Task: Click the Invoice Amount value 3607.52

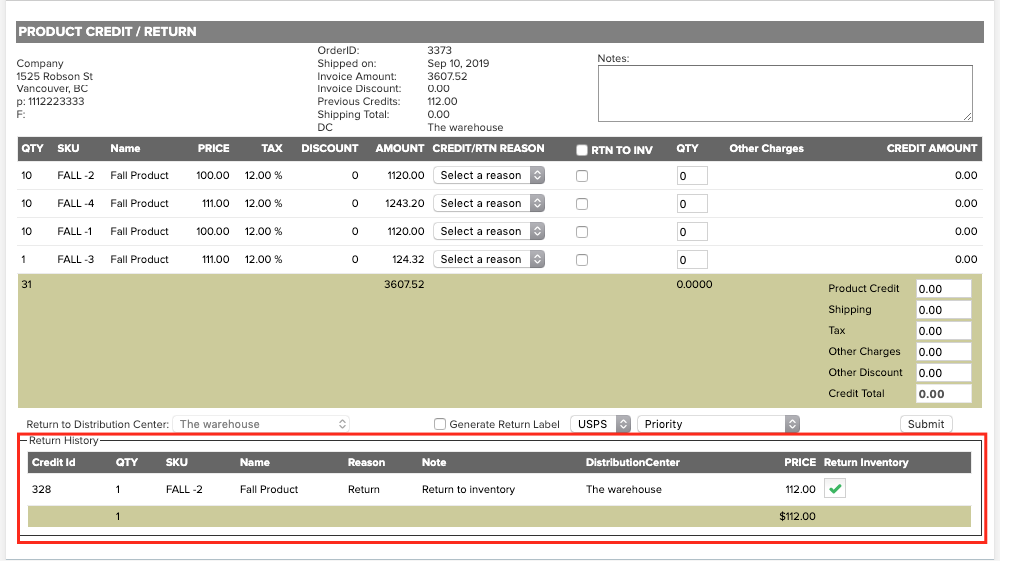Action: click(x=447, y=76)
